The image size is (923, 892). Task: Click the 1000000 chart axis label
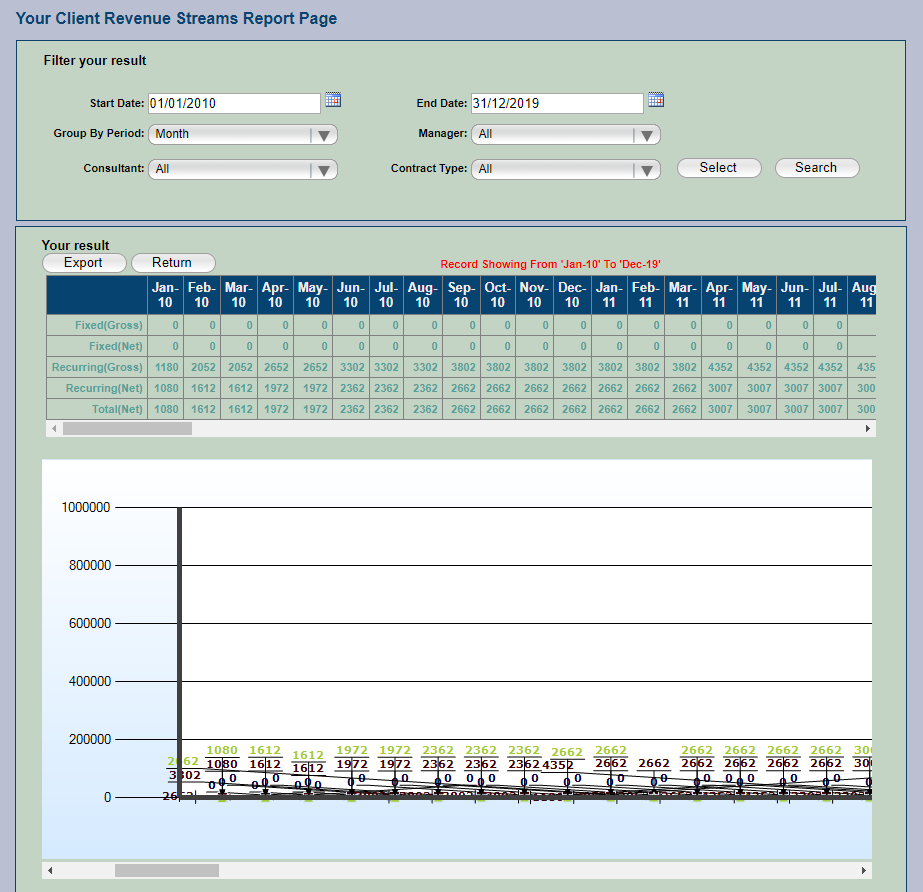tap(86, 508)
